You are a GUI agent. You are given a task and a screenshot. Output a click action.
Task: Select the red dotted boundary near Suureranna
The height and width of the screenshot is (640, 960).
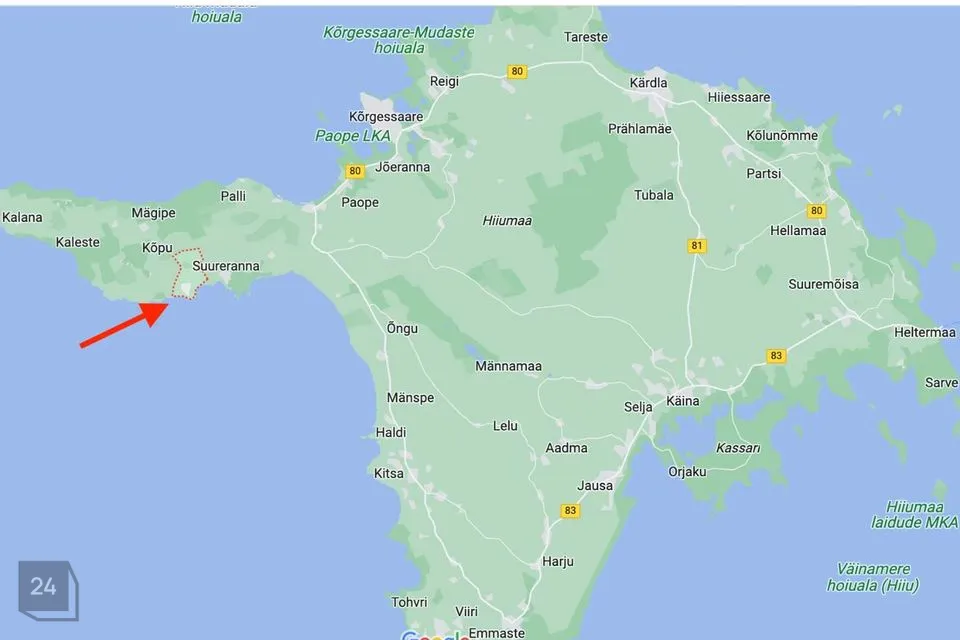tap(189, 275)
